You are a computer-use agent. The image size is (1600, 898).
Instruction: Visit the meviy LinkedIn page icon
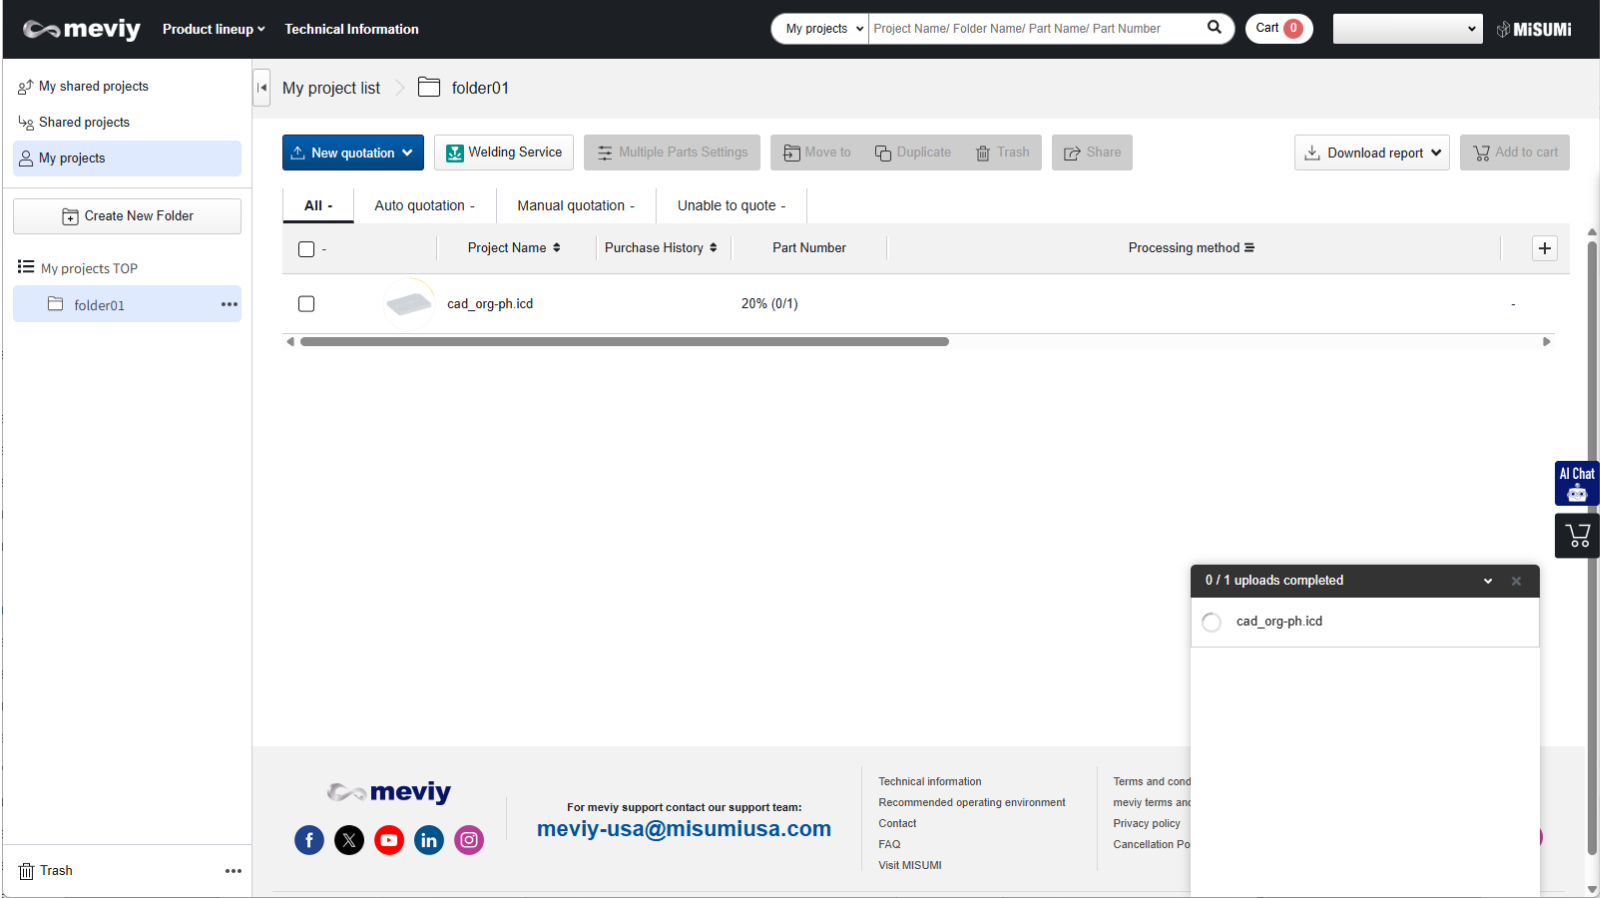point(429,840)
